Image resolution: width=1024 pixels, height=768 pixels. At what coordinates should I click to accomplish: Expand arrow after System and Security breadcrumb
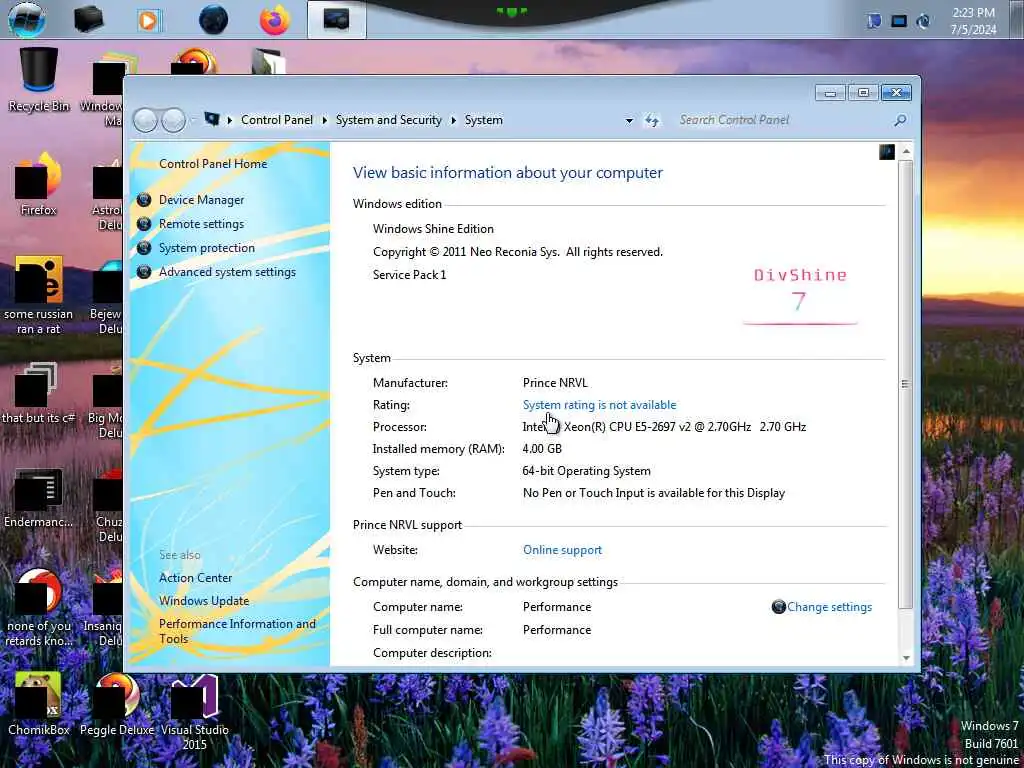click(453, 120)
